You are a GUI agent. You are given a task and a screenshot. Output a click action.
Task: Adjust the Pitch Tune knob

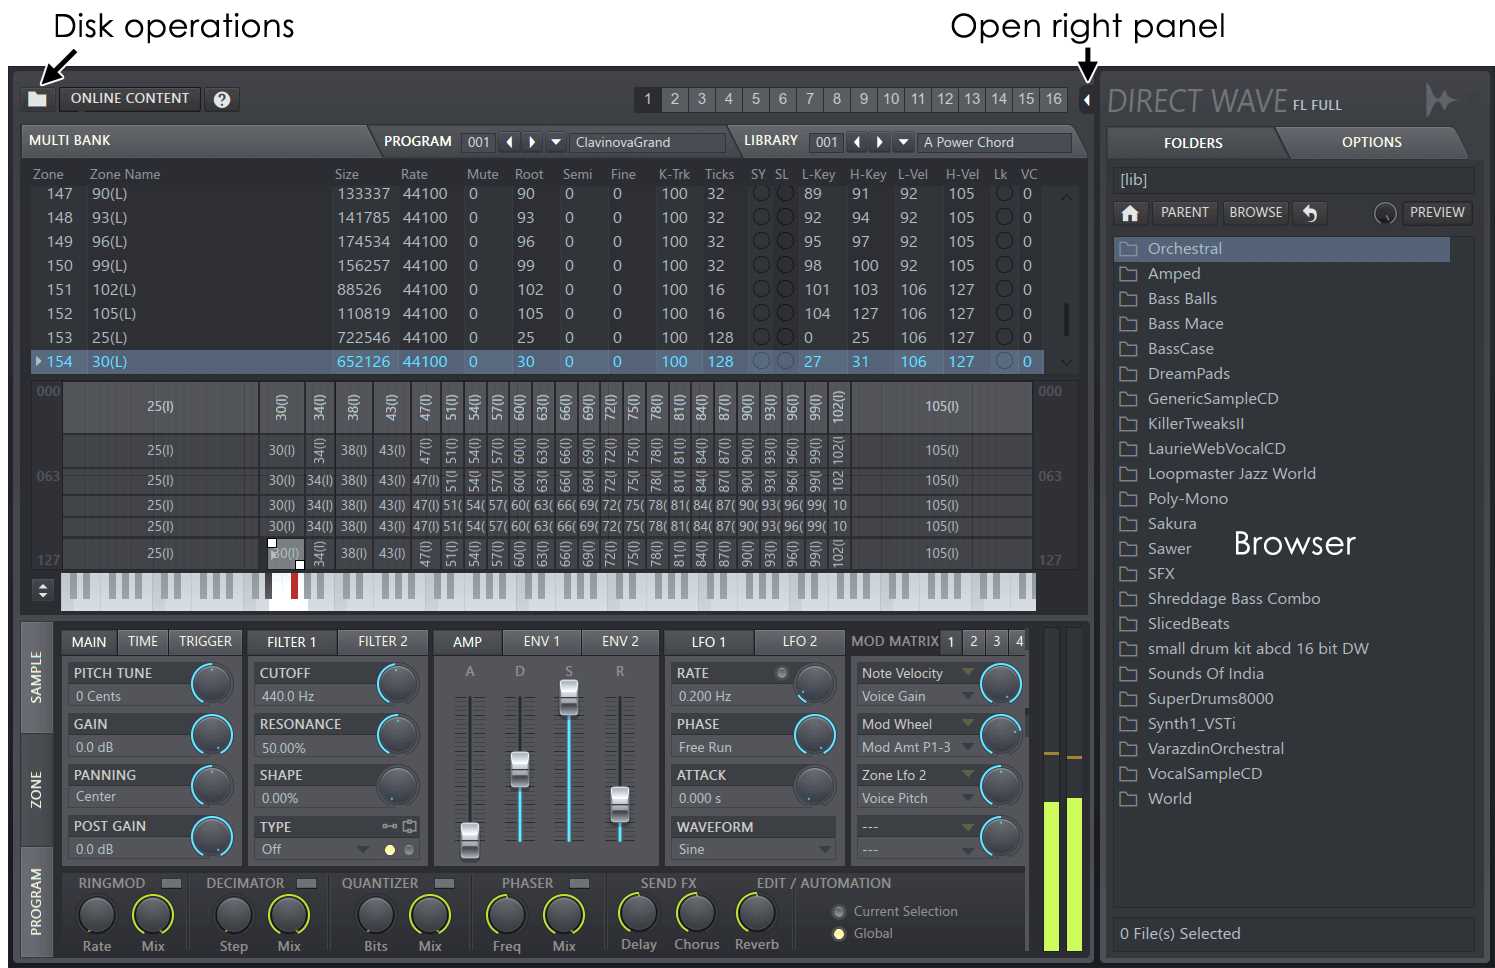pos(211,683)
